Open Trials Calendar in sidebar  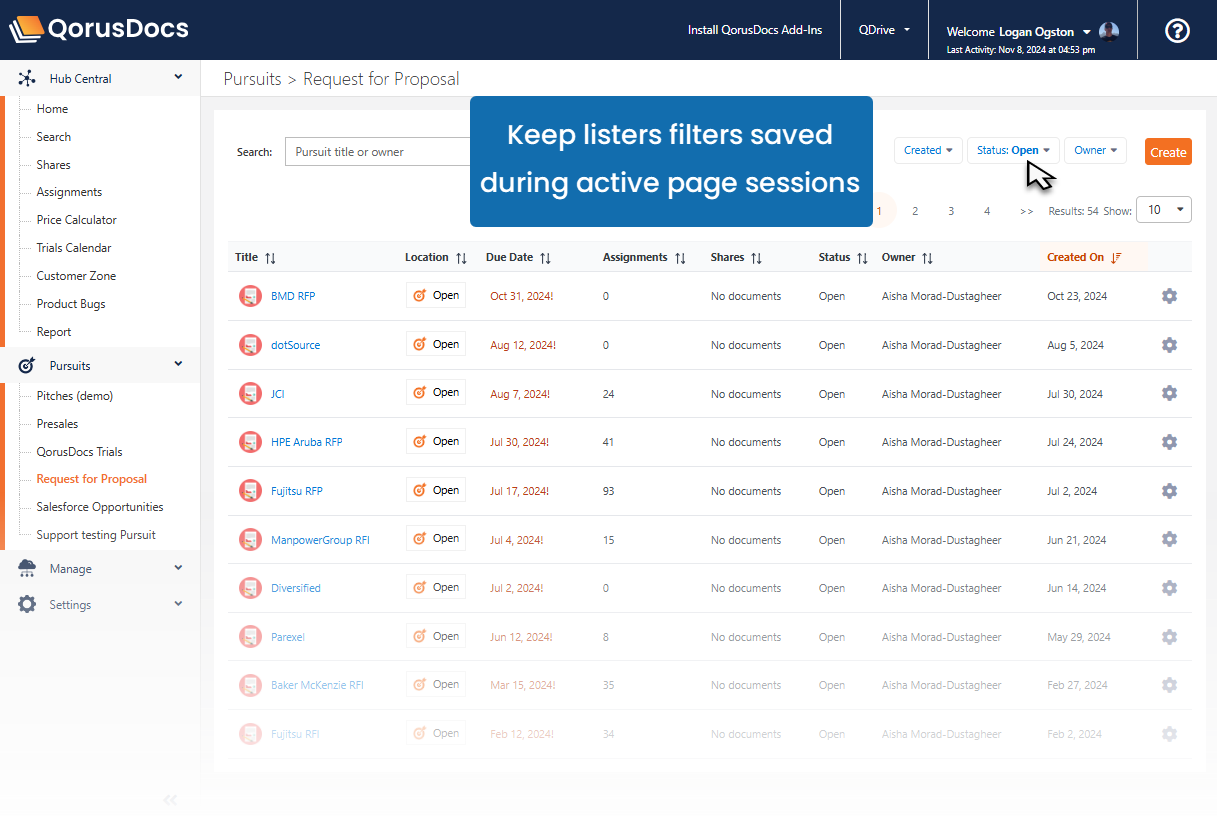(x=74, y=248)
